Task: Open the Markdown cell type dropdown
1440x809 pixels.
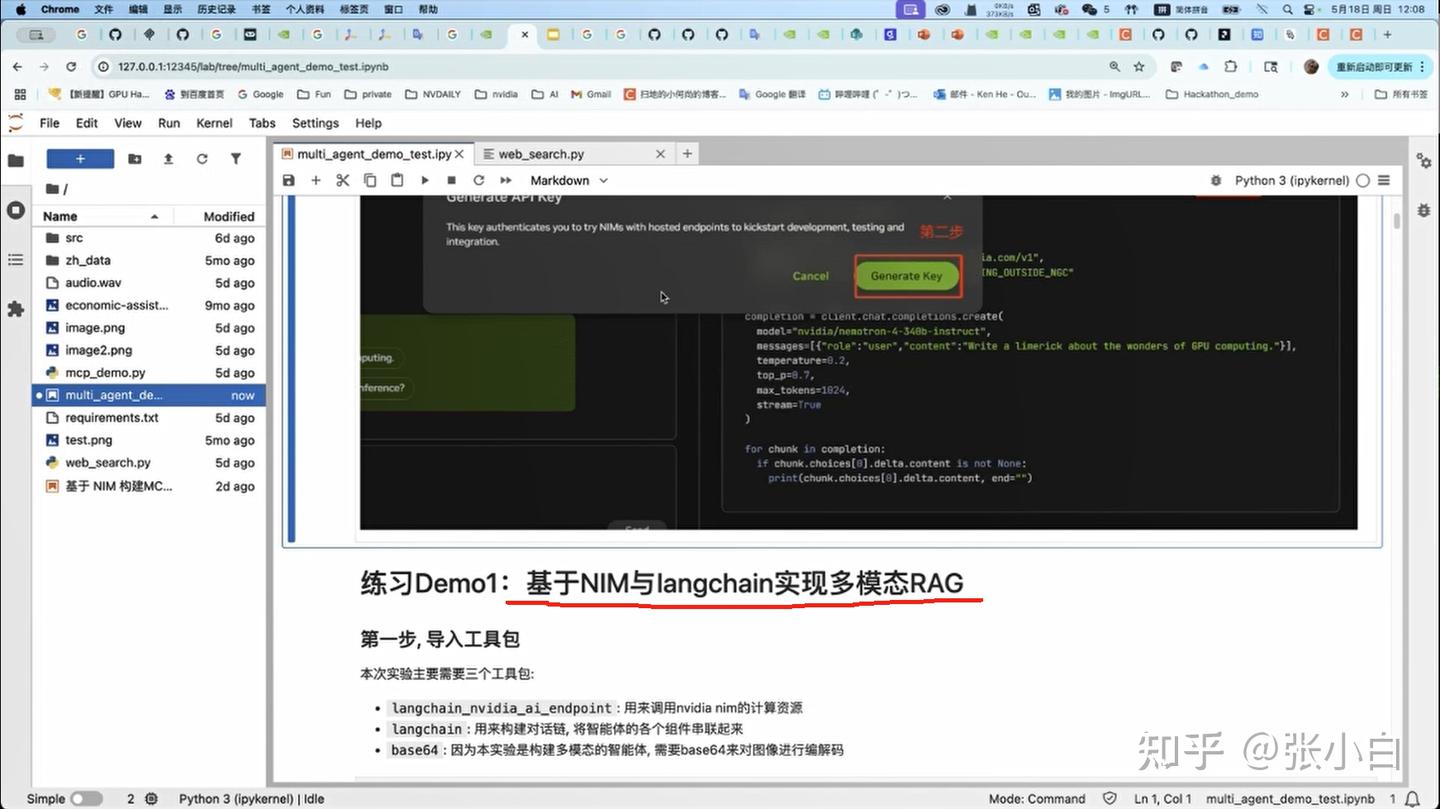Action: [x=568, y=181]
